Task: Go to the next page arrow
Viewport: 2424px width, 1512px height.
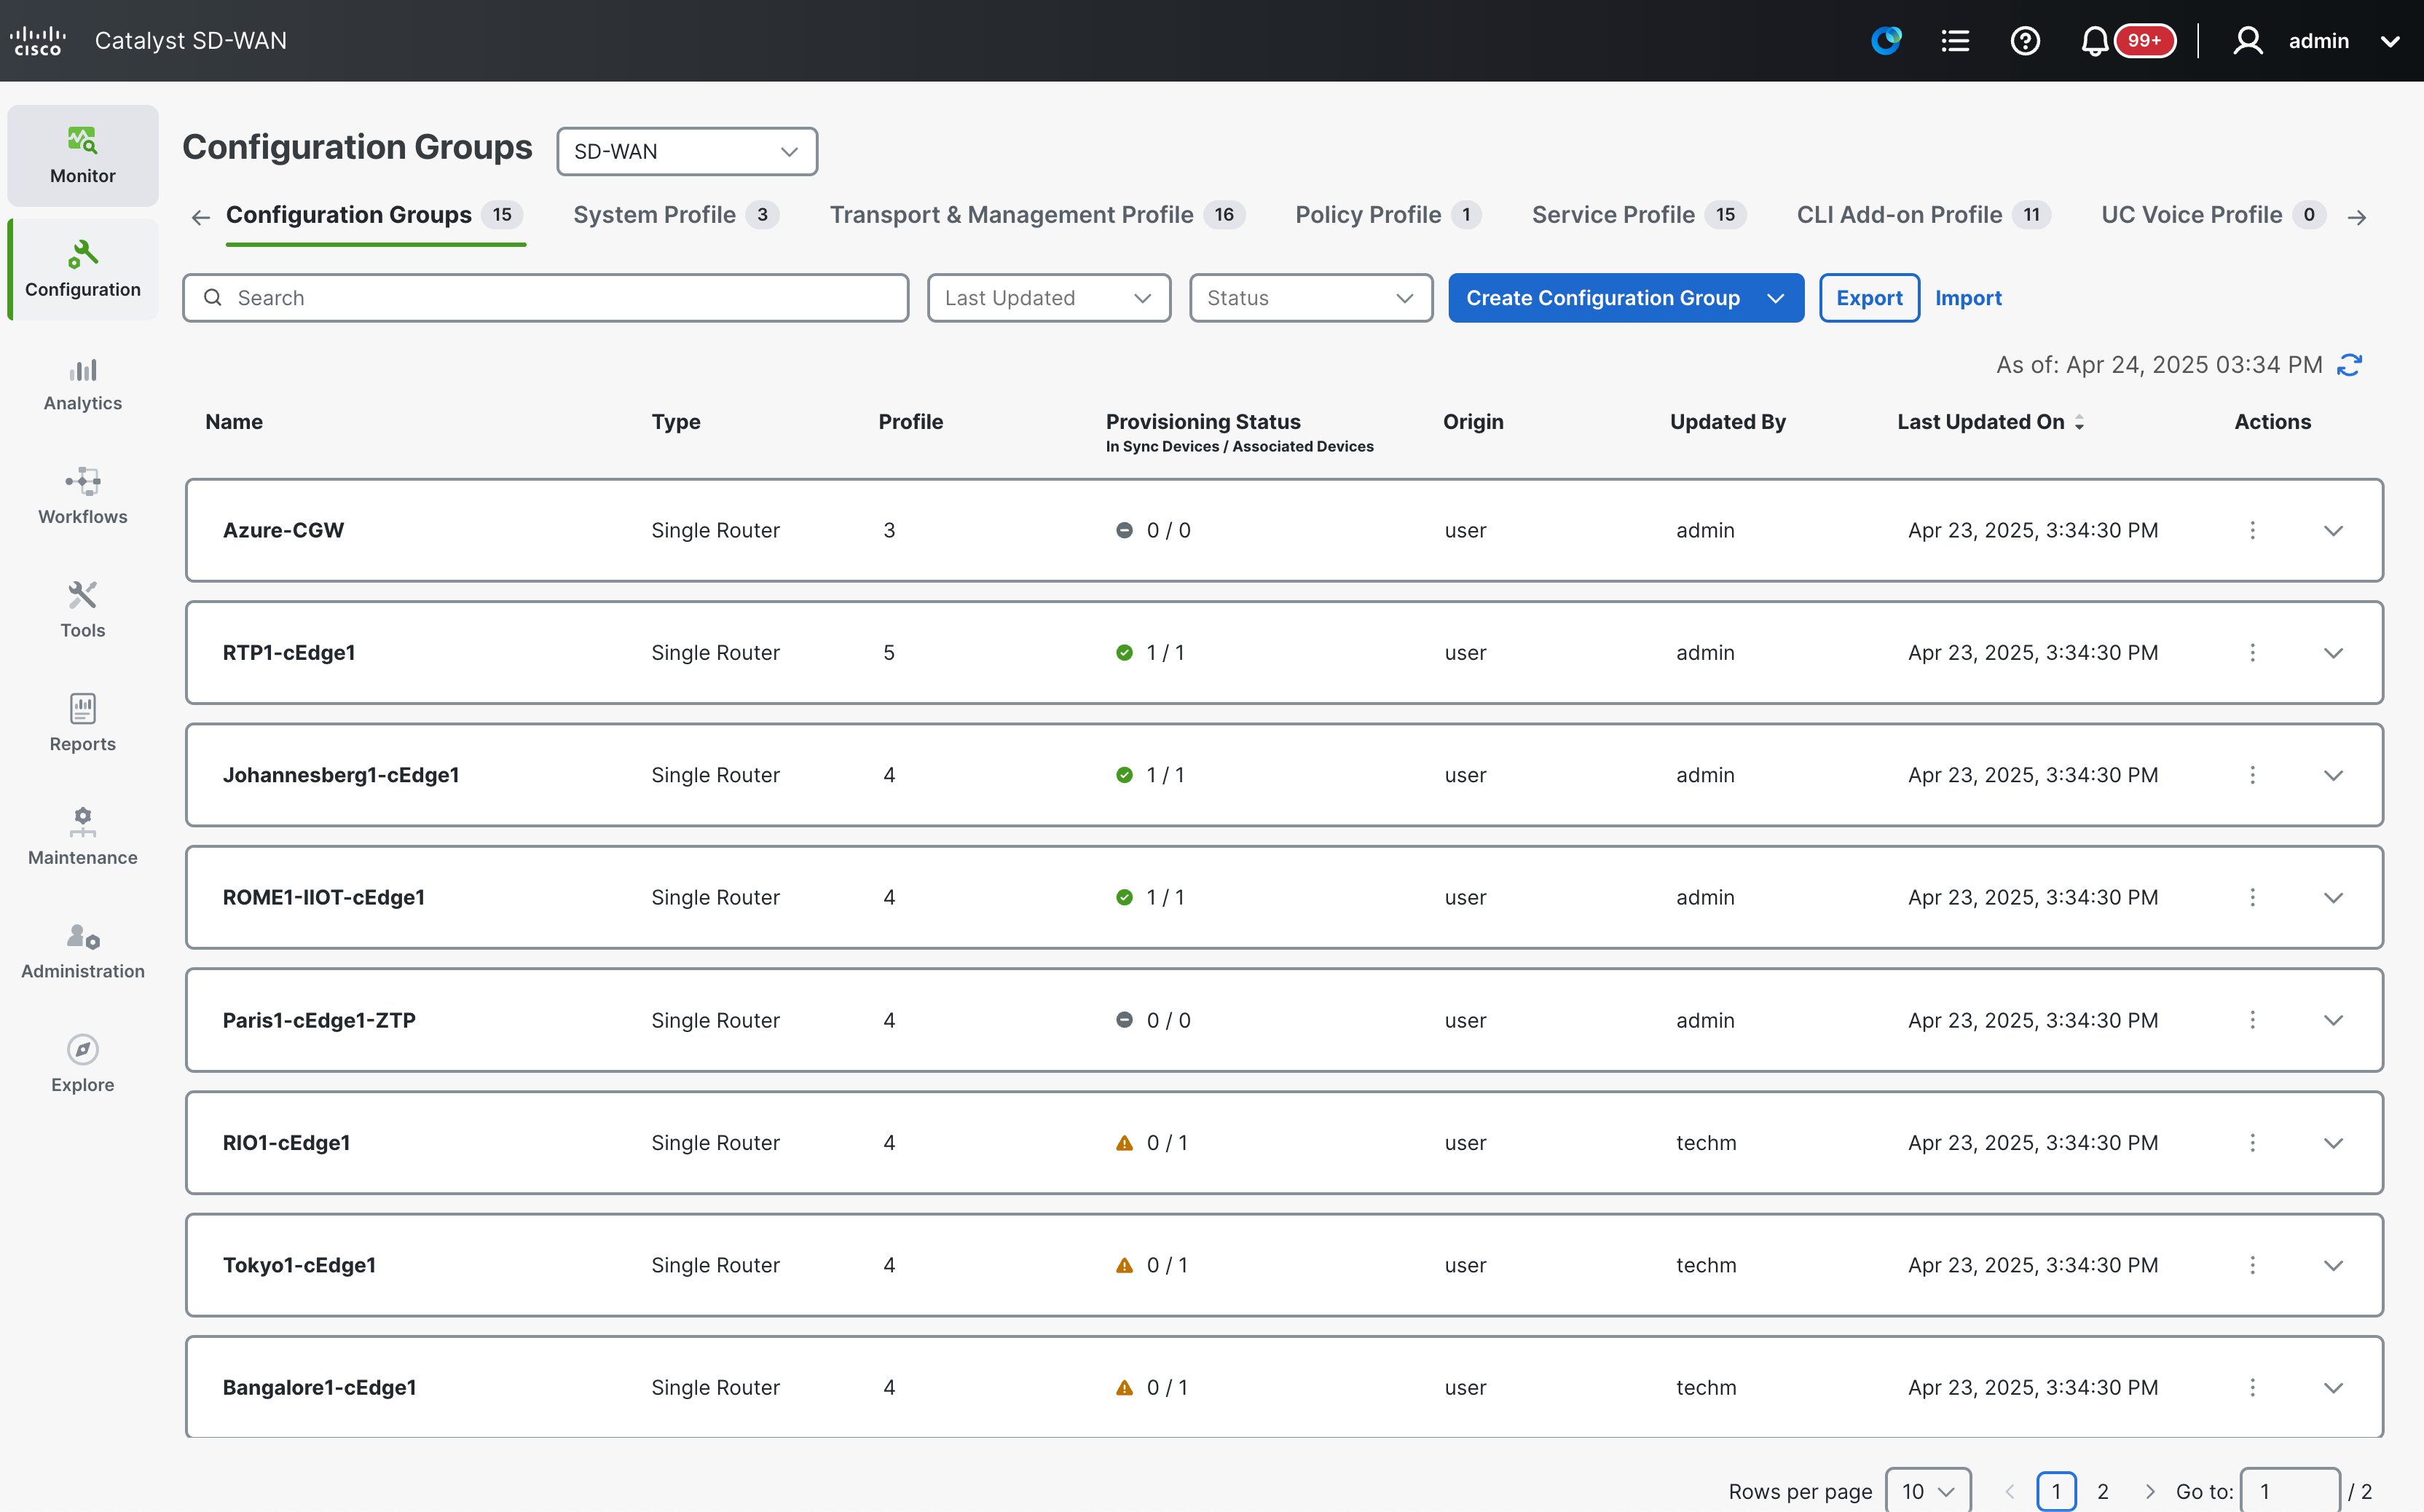Action: tap(2150, 1491)
